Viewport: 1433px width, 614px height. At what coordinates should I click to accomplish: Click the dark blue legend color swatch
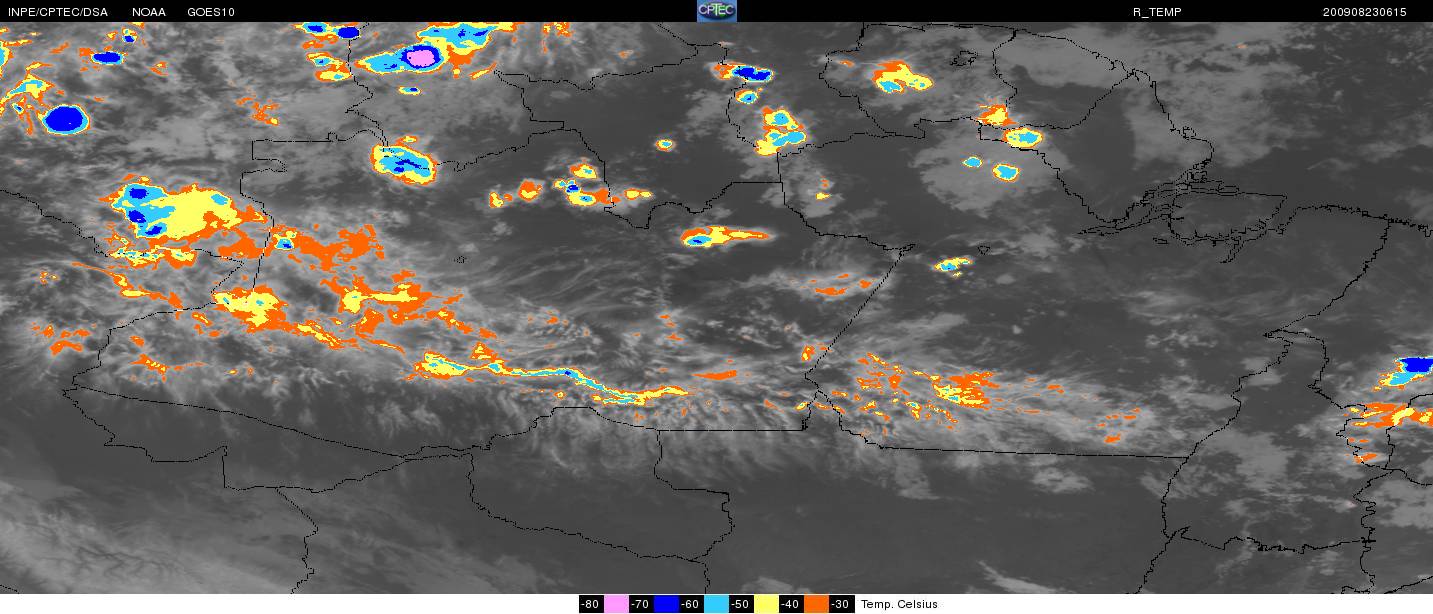tap(666, 604)
